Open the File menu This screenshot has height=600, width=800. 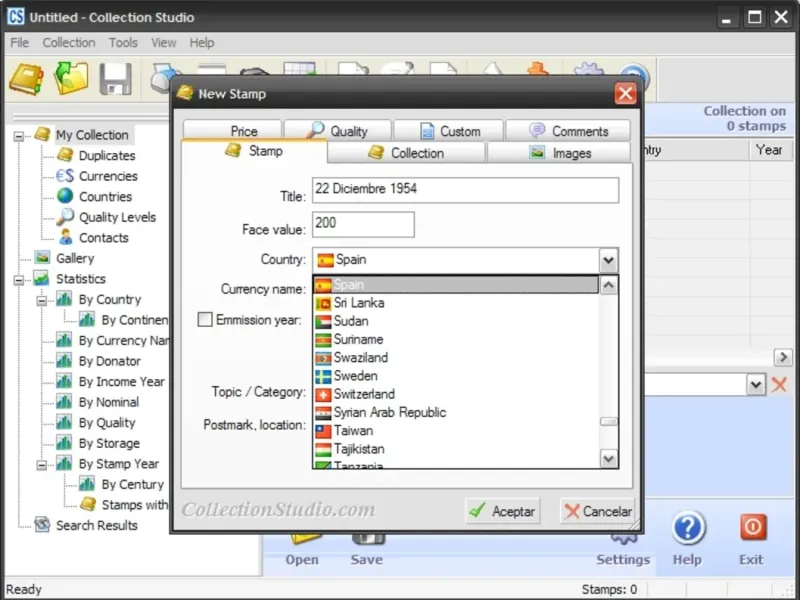pyautogui.click(x=20, y=42)
